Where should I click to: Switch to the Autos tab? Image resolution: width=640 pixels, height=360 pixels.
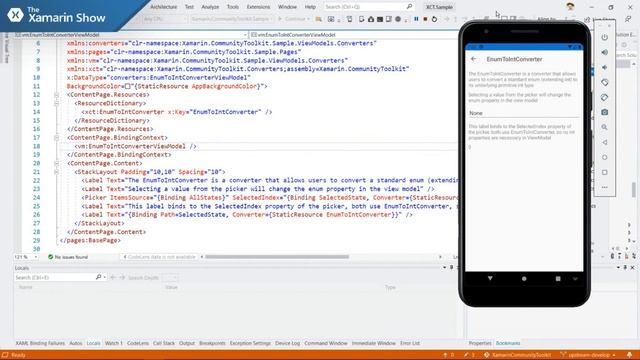click(76, 343)
